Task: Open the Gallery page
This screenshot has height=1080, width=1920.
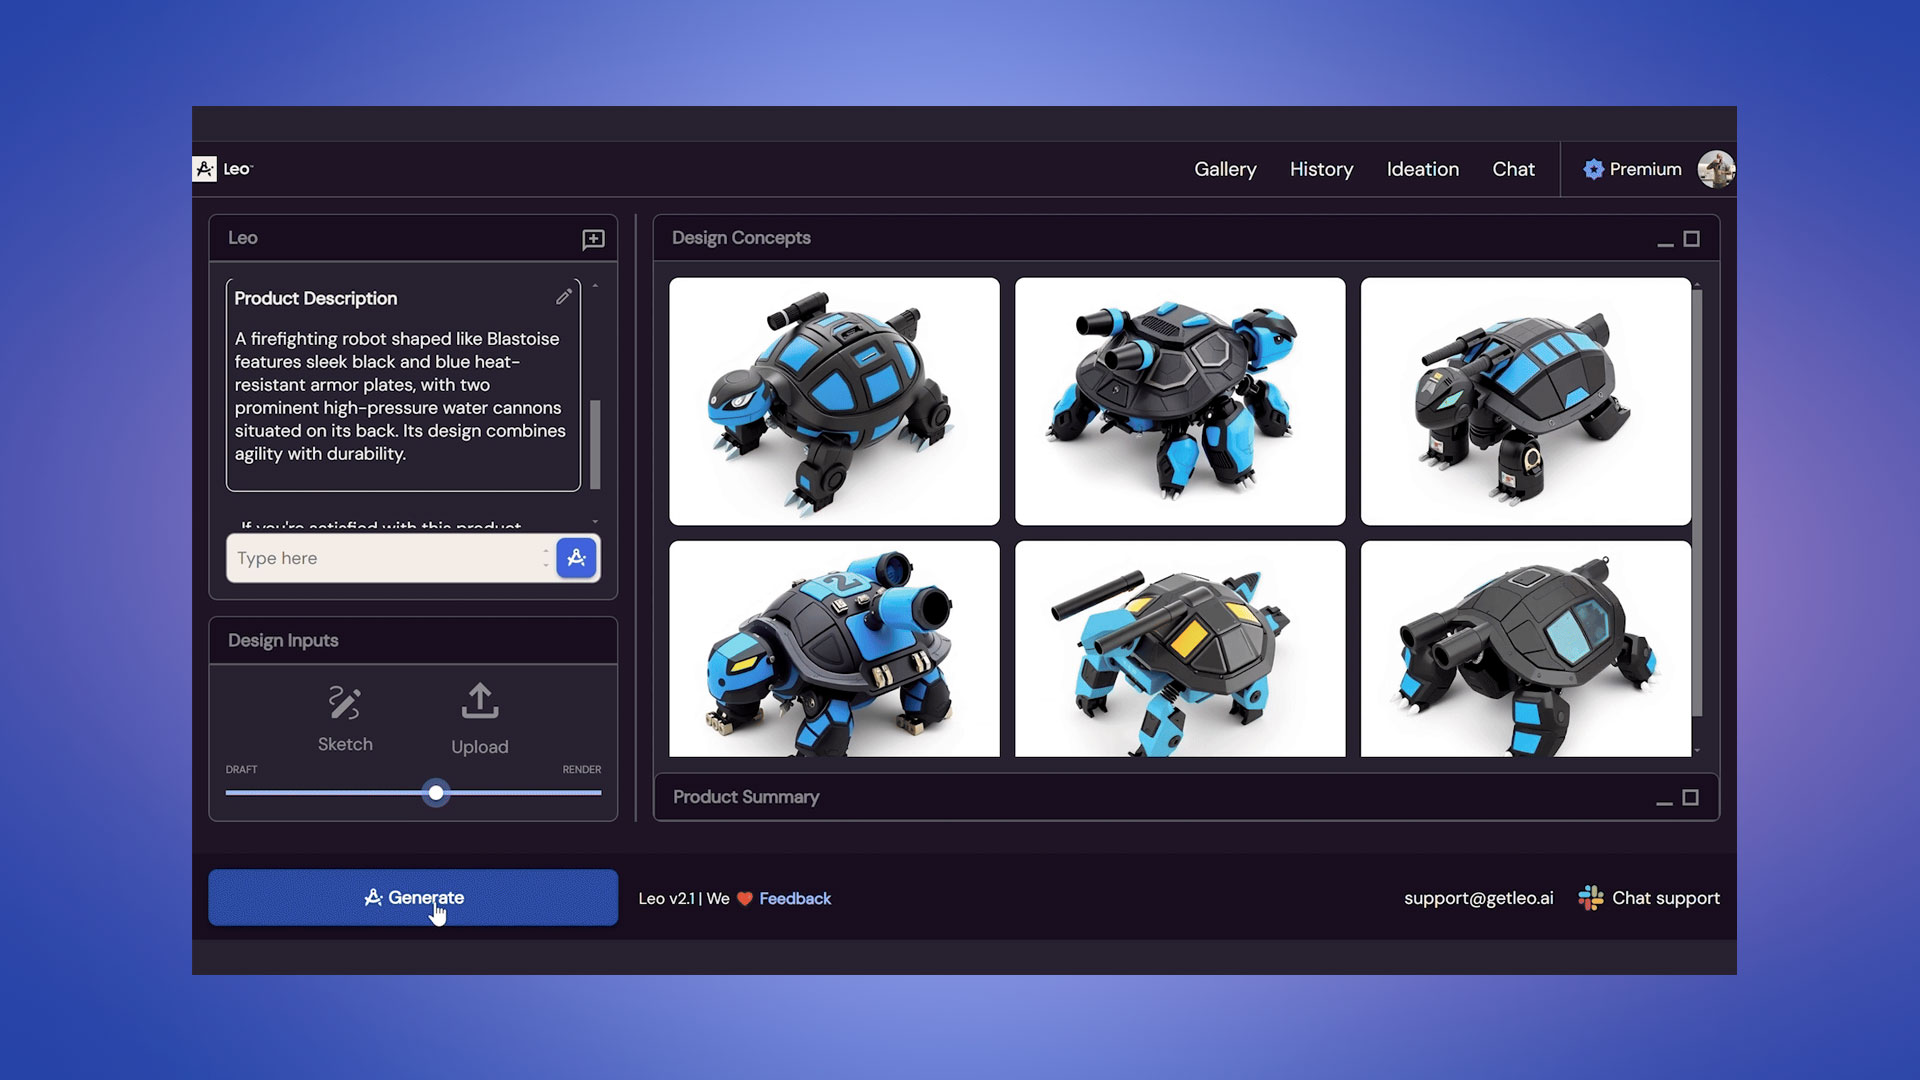Action: (1225, 169)
